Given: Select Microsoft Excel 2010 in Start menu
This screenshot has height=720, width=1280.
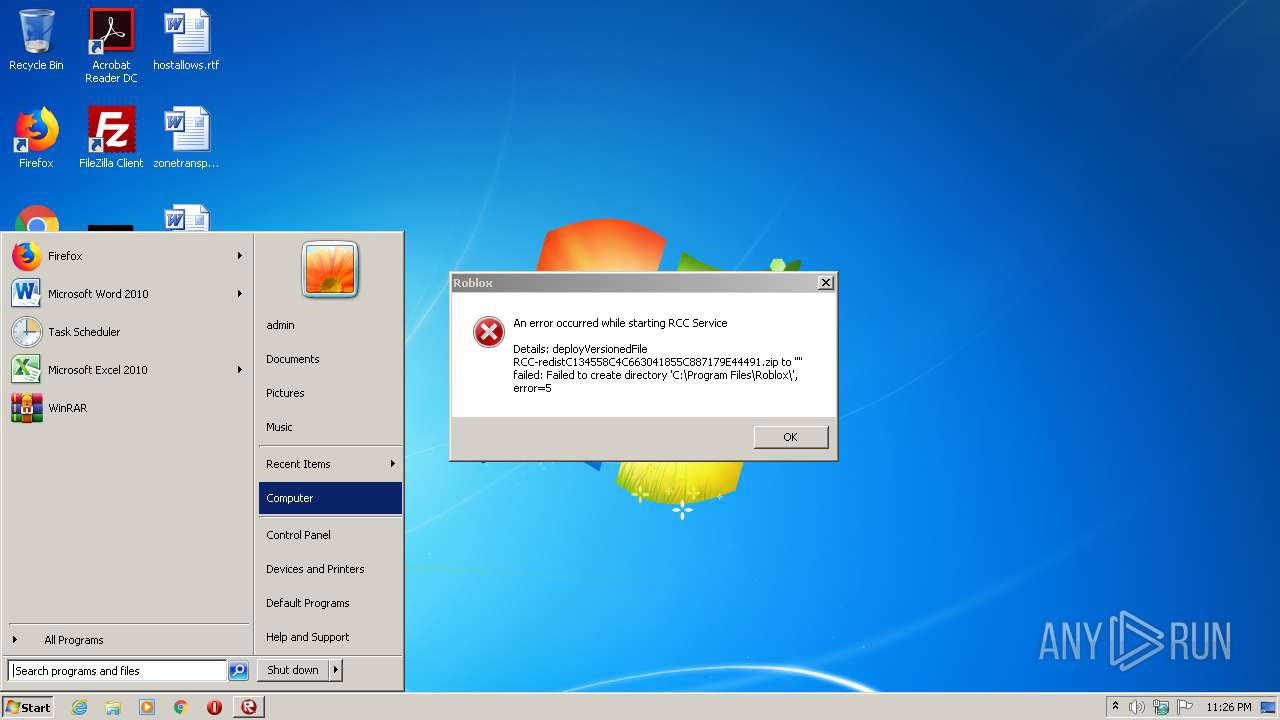Looking at the screenshot, I should [x=128, y=370].
